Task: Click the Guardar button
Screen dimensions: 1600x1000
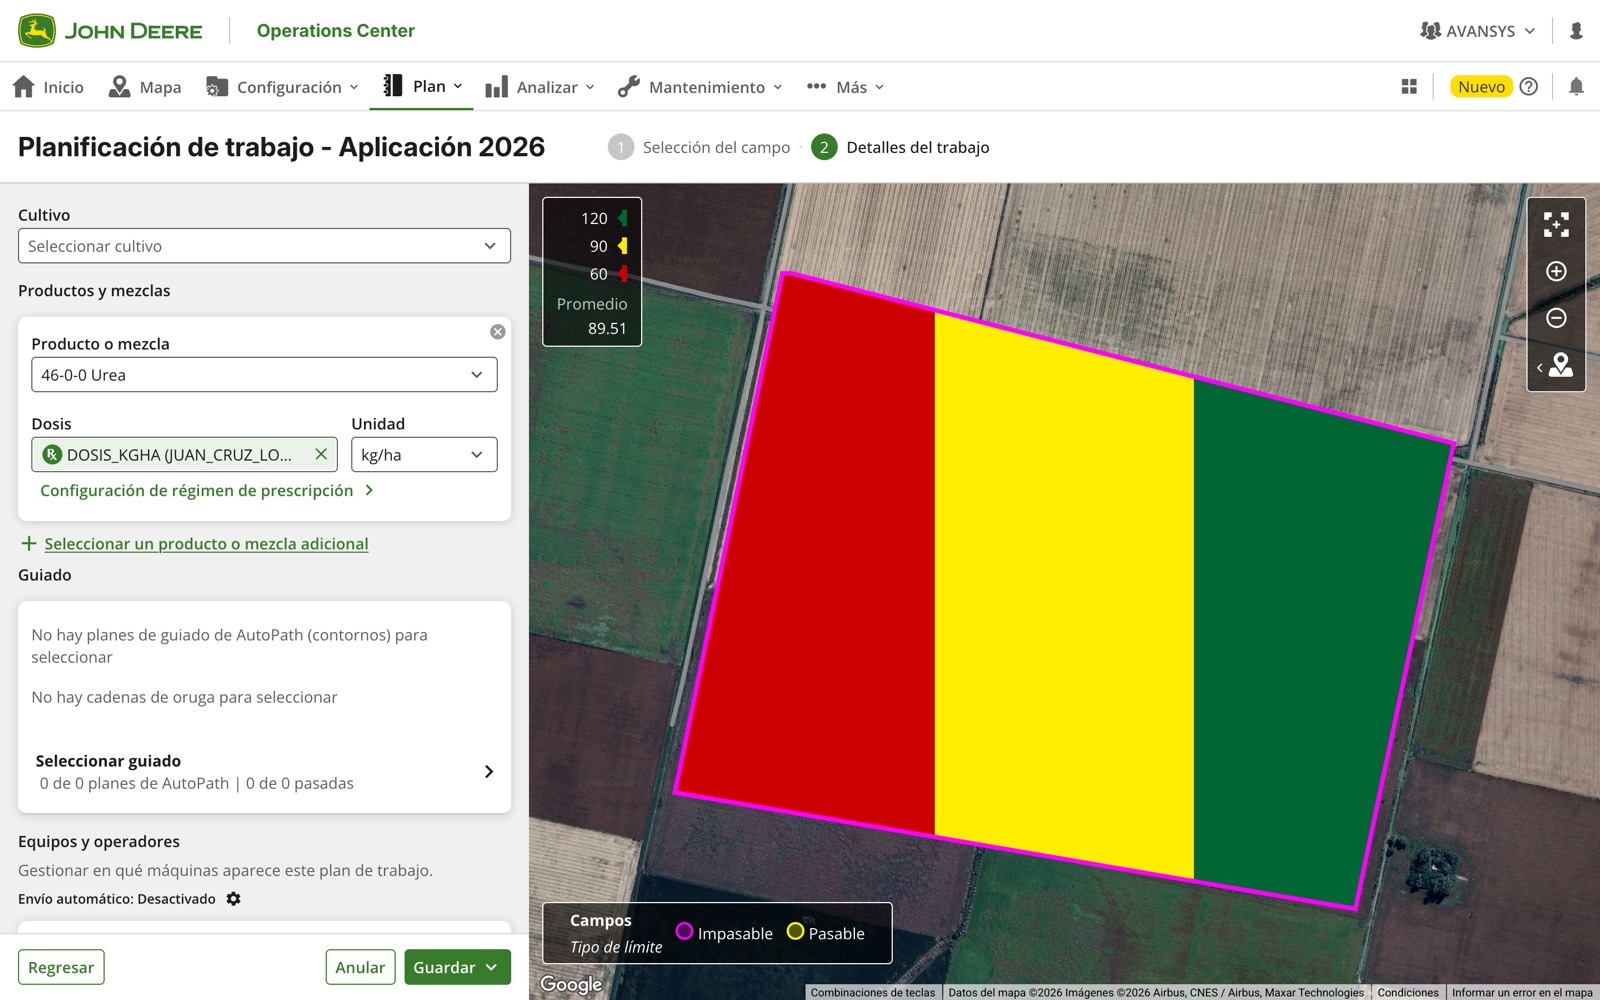Action: click(457, 967)
